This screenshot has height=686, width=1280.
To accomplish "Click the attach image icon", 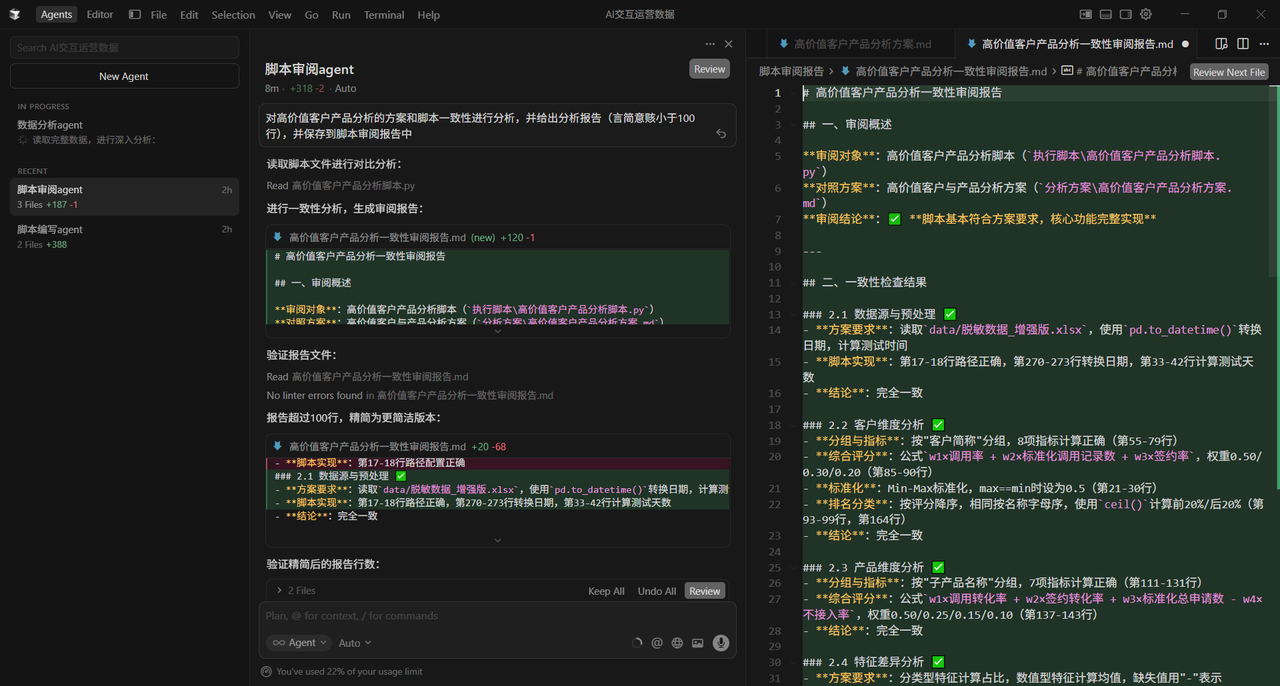I will [x=697, y=643].
